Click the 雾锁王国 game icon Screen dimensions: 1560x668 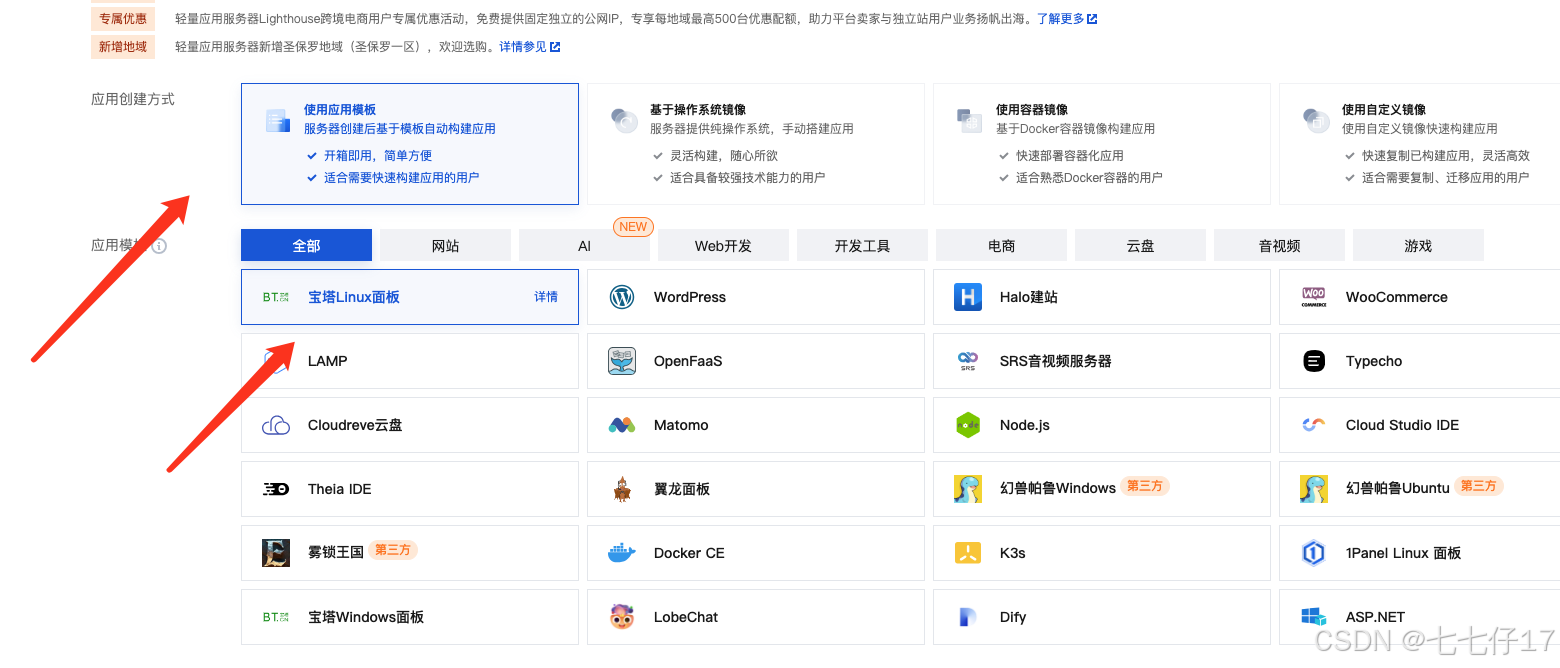tap(276, 553)
